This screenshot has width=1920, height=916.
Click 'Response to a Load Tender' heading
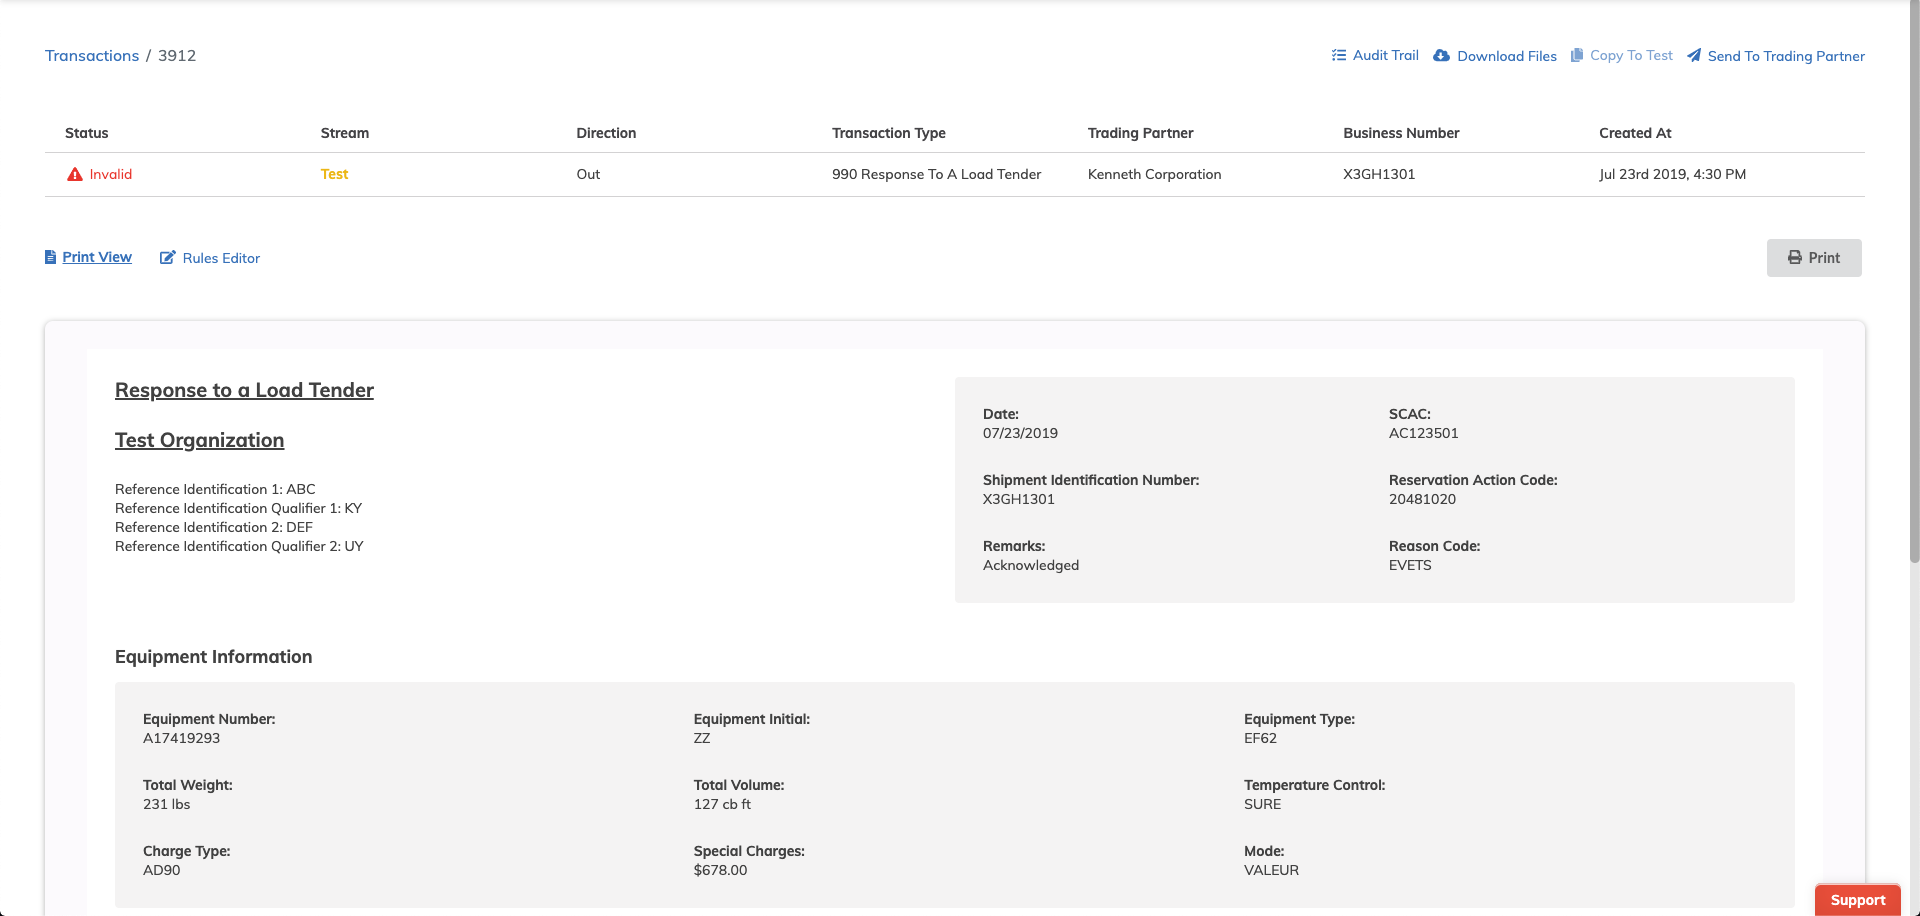244,390
